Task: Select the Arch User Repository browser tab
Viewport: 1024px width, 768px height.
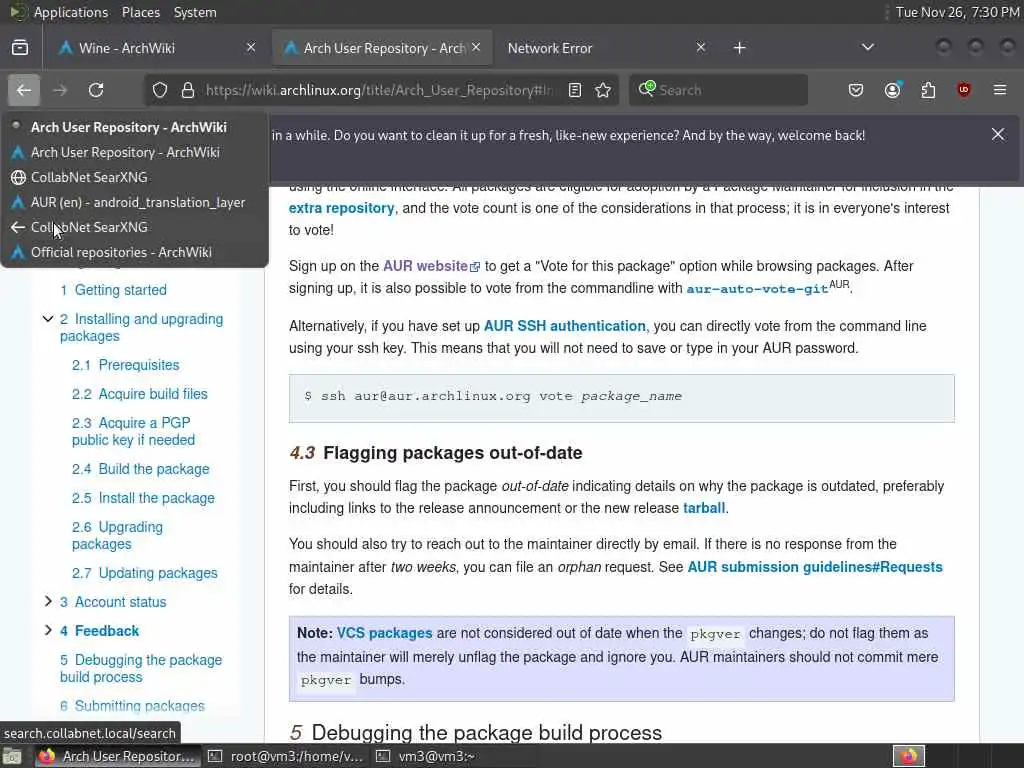Action: point(382,48)
